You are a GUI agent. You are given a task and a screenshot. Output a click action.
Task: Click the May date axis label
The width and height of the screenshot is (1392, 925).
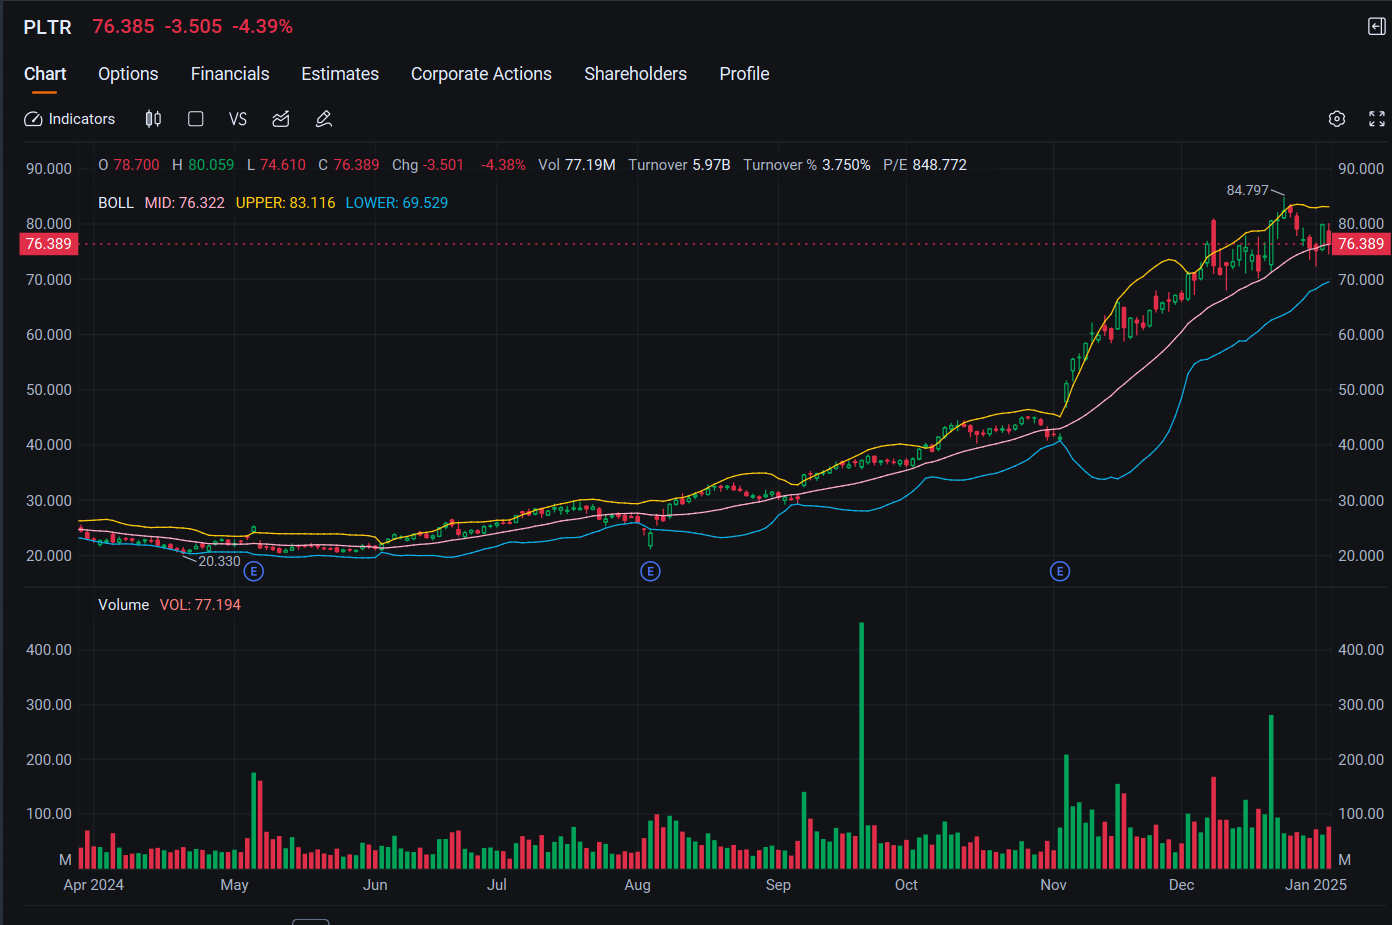[235, 885]
